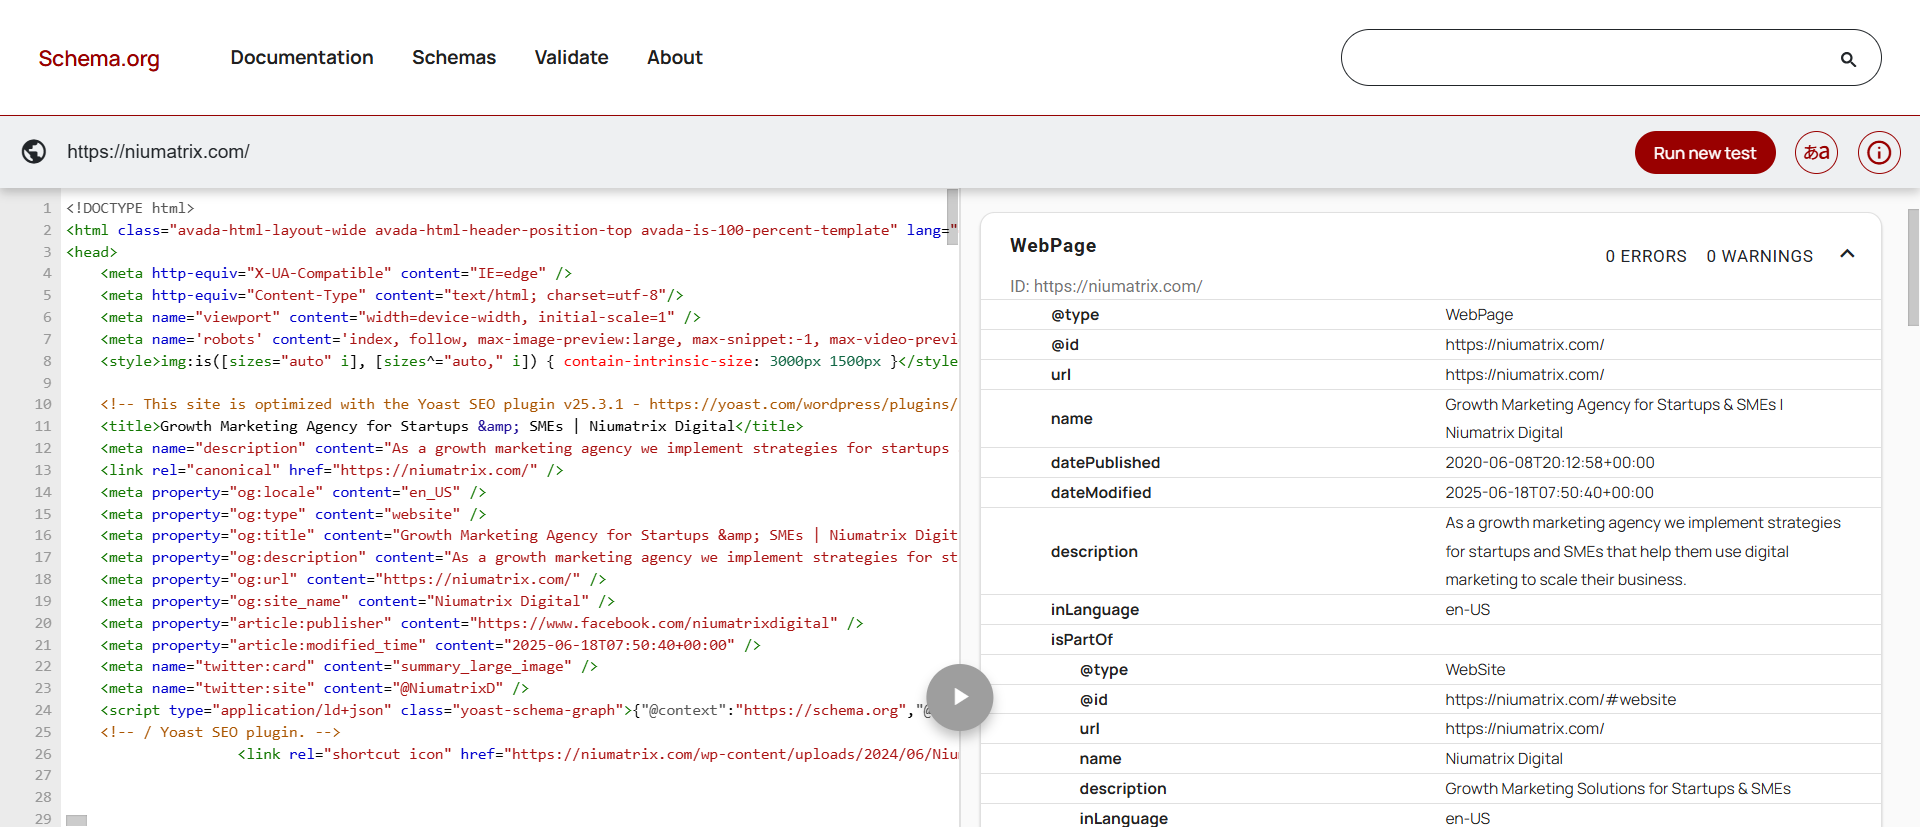Click code line 1 DOCTYPE html
Viewport: 1920px width, 827px height.
point(130,208)
